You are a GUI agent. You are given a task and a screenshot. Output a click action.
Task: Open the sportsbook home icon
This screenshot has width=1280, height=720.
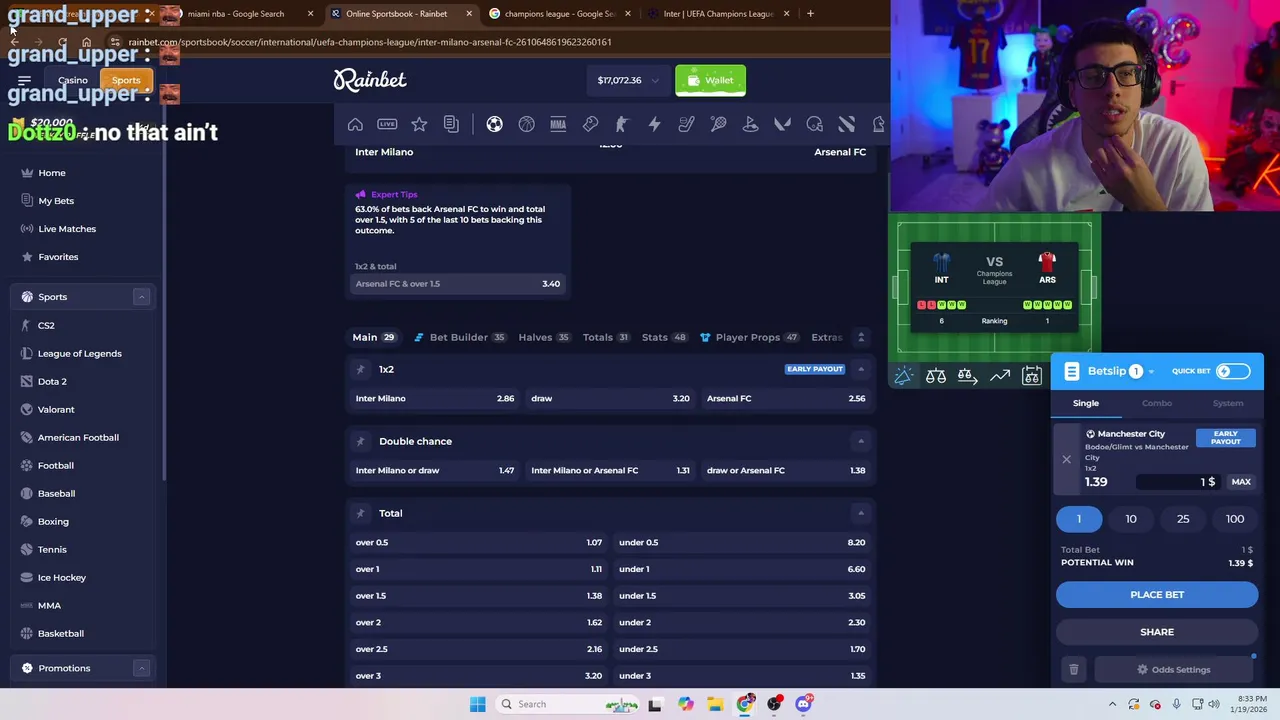point(355,124)
